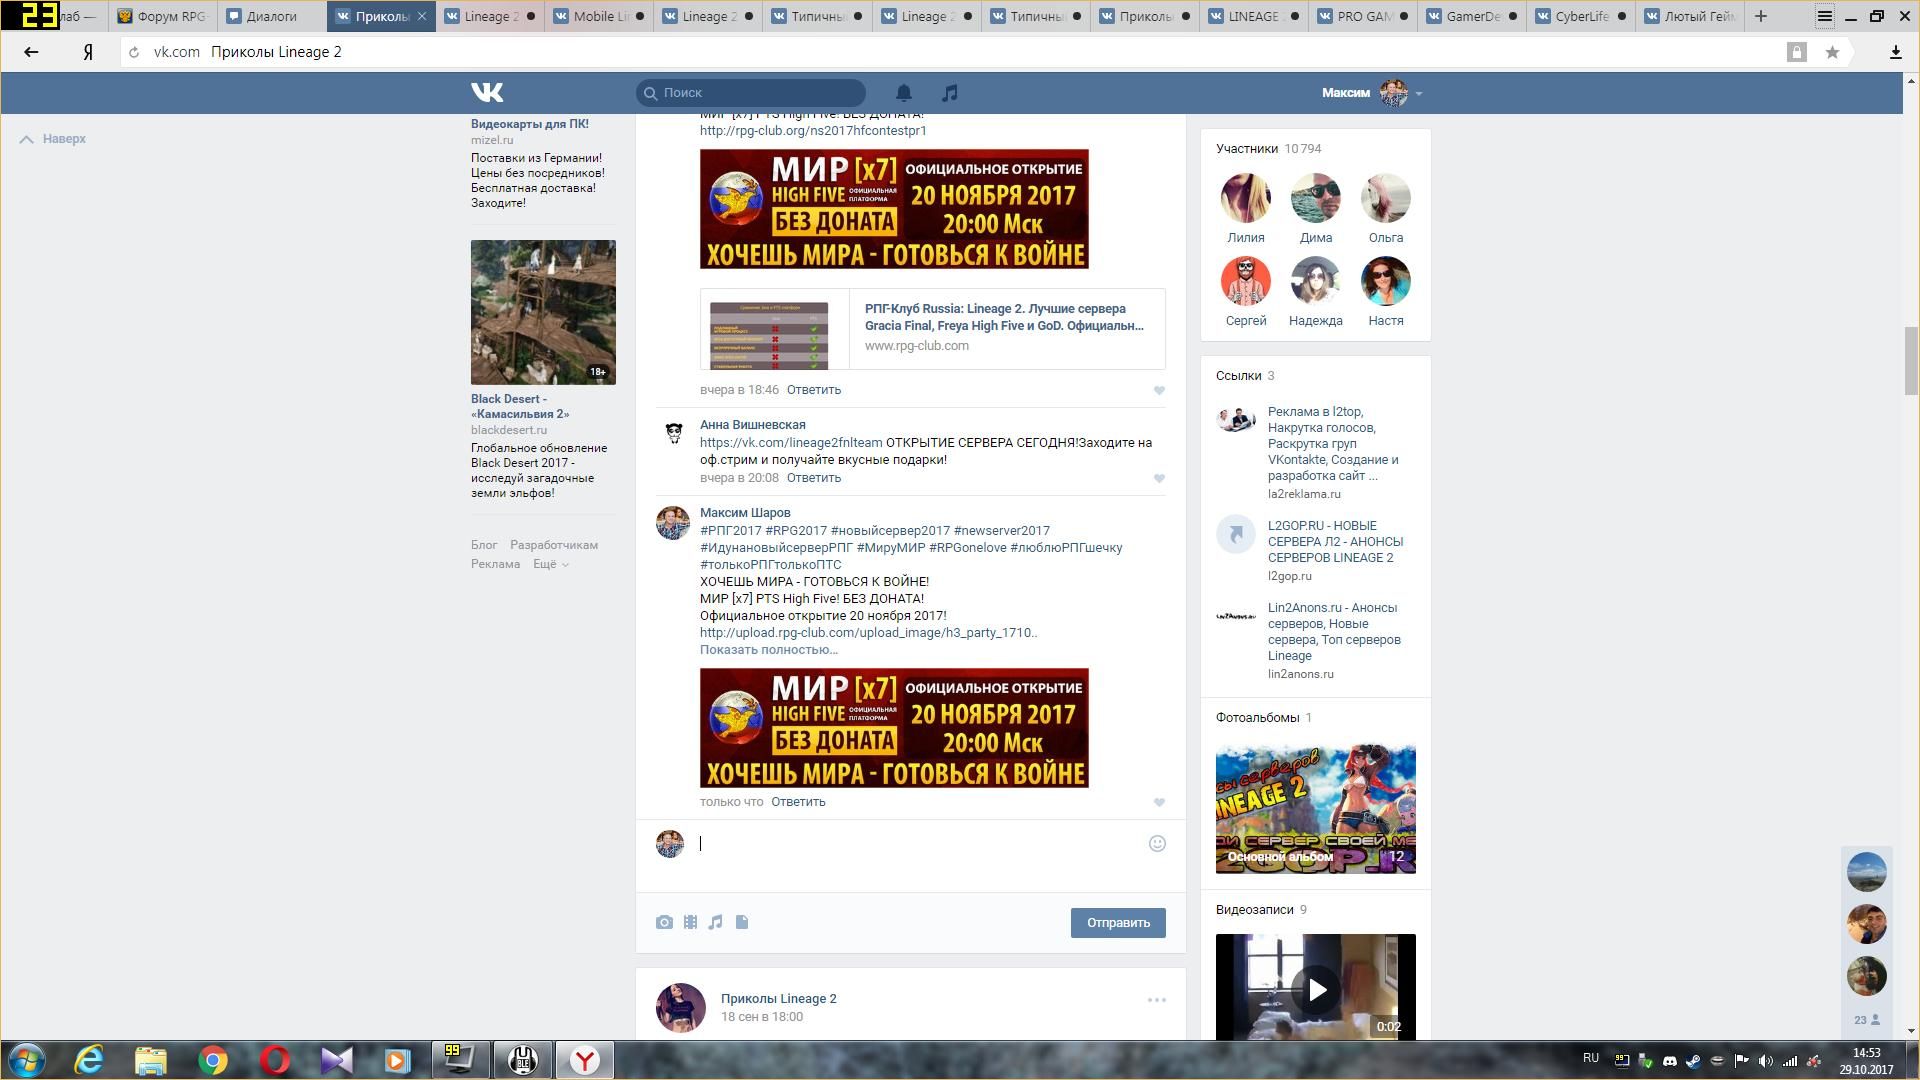Attach a photo using camera icon

[x=664, y=922]
